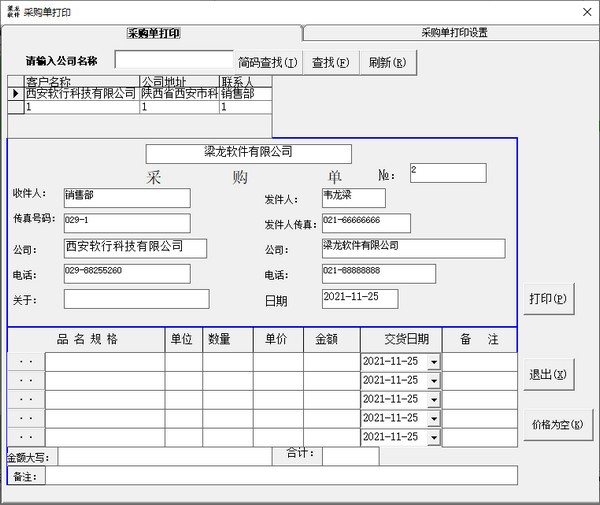
Task: Open first row delivery date dropdown
Action: coord(433,361)
